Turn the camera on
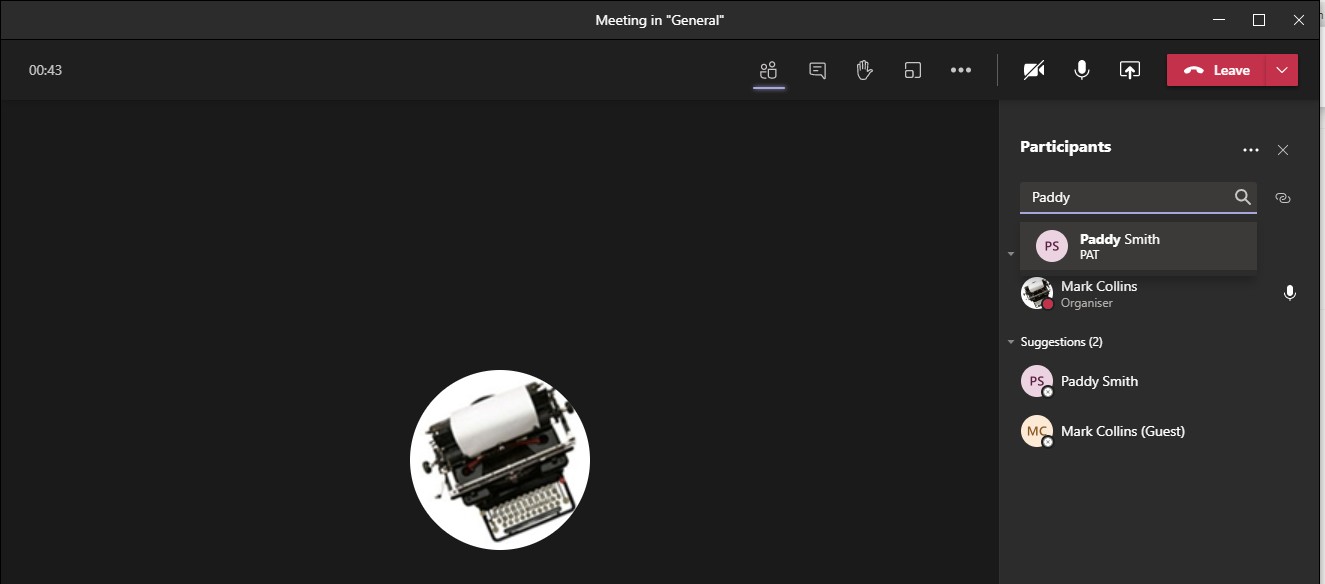Image resolution: width=1325 pixels, height=584 pixels. coord(1034,70)
